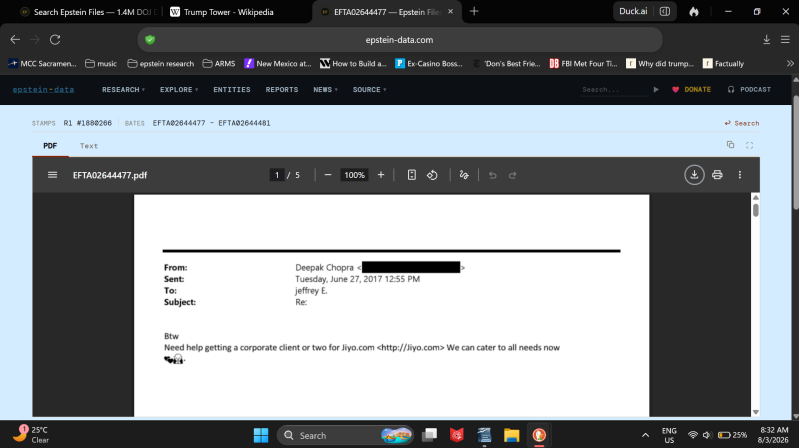Reload the current page
The height and width of the screenshot is (448, 799).
point(55,40)
